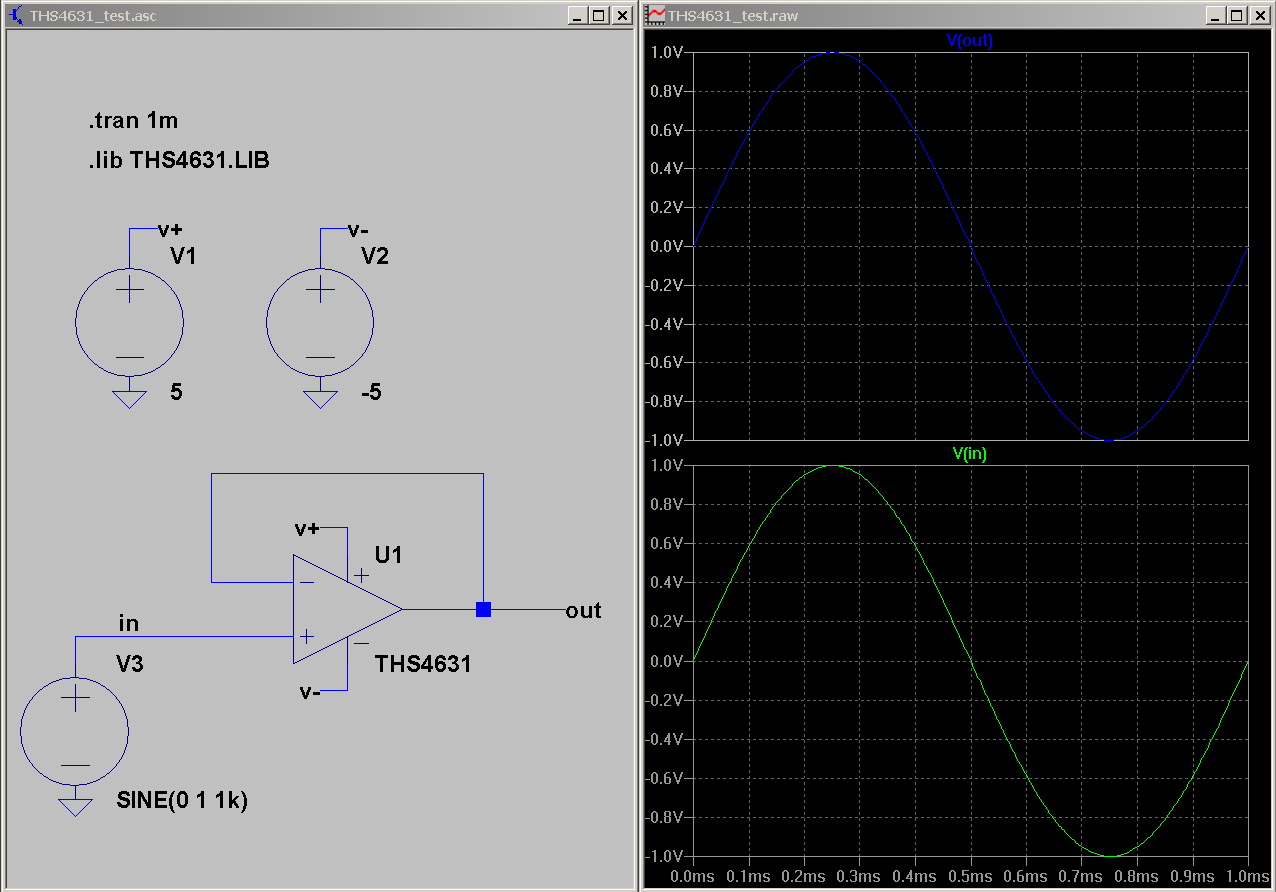Click the ground symbol beneath V3
This screenshot has height=892, width=1276.
click(75, 807)
